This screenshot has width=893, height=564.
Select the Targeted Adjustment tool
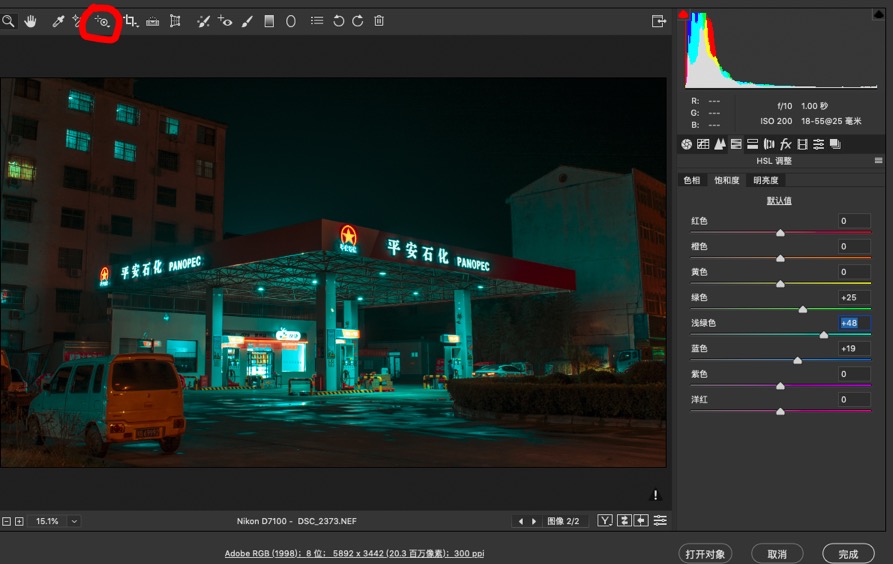coord(103,22)
